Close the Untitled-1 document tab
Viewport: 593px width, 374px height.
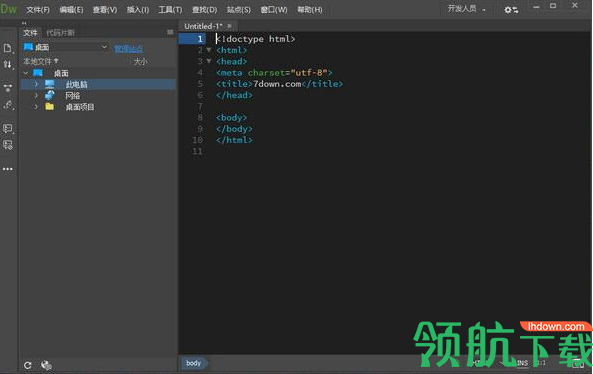[x=230, y=26]
